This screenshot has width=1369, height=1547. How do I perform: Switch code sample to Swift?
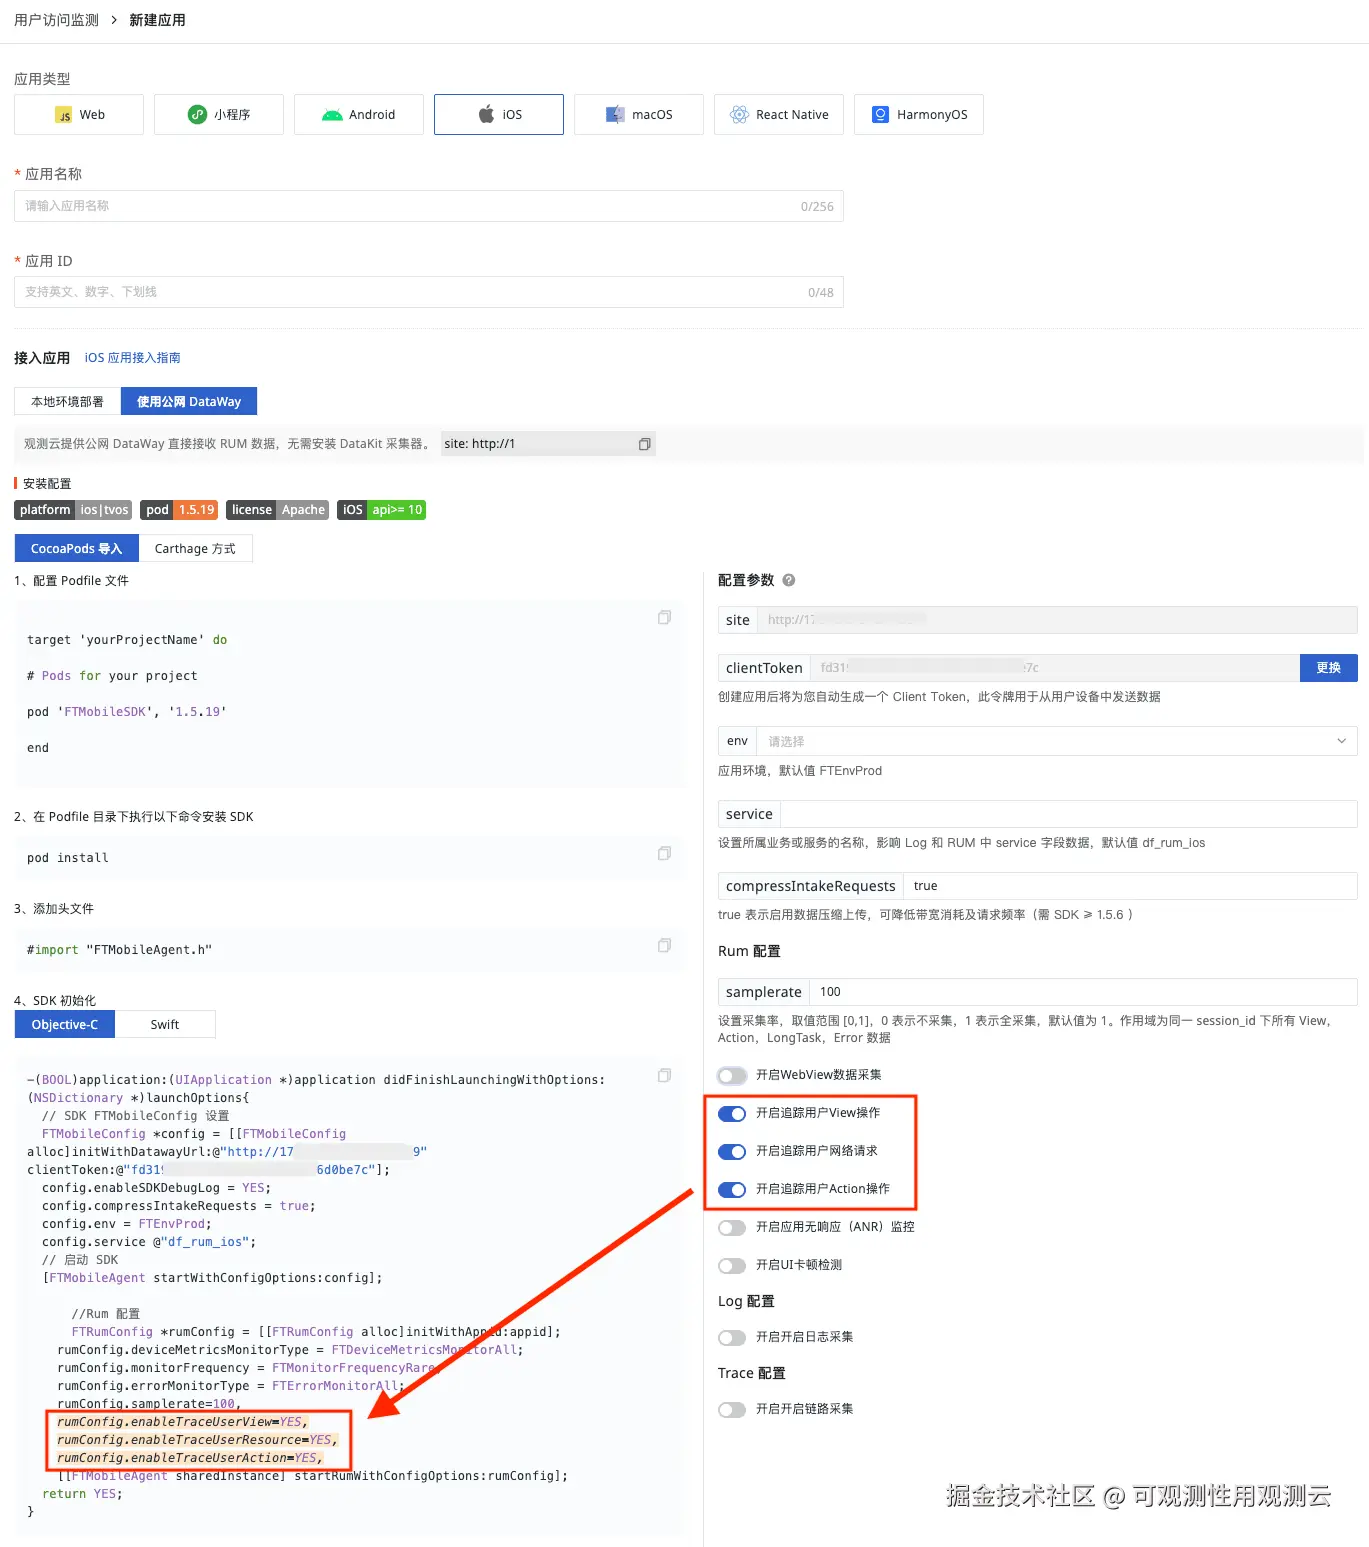165,1025
